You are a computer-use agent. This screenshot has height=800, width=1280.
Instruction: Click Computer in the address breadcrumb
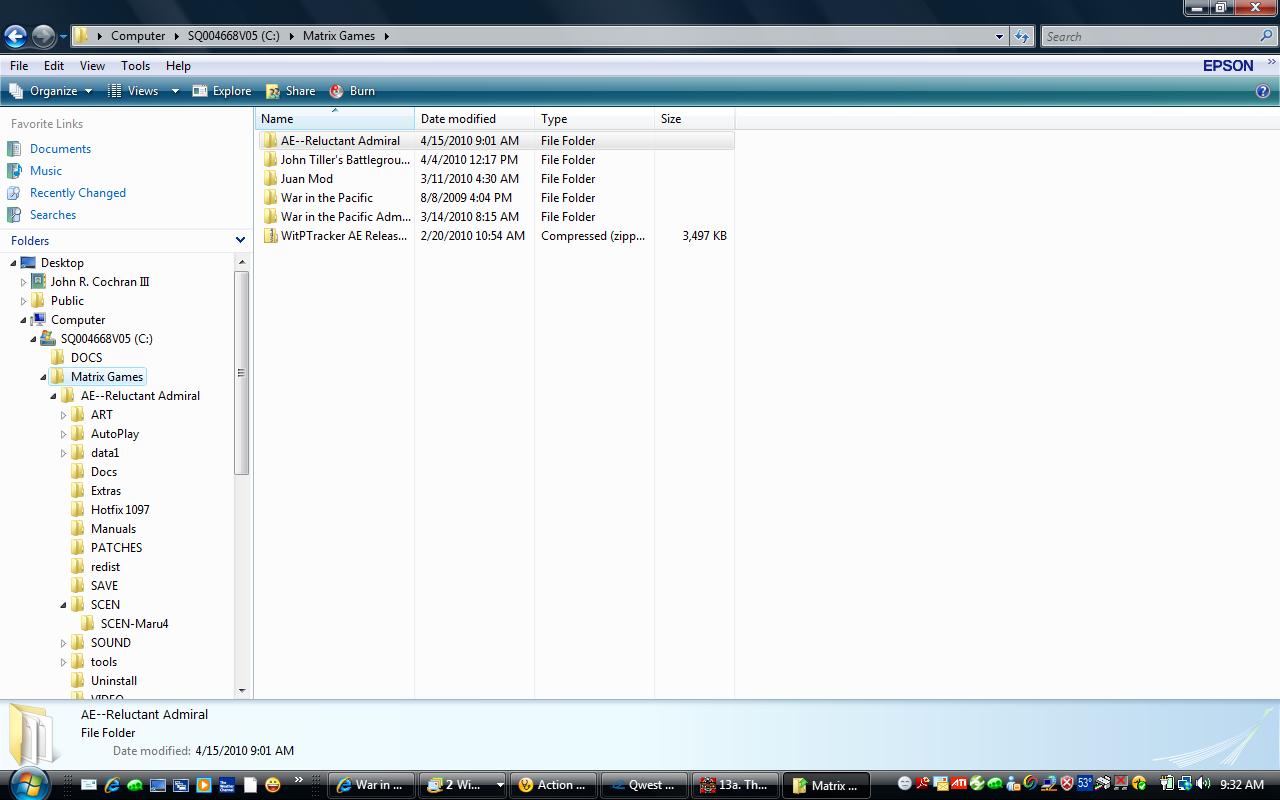pyautogui.click(x=138, y=36)
